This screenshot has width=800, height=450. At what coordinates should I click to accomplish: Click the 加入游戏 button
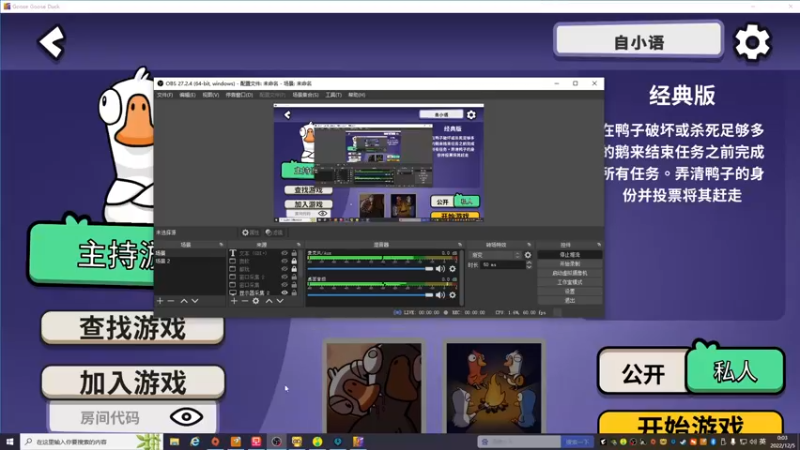(x=133, y=382)
